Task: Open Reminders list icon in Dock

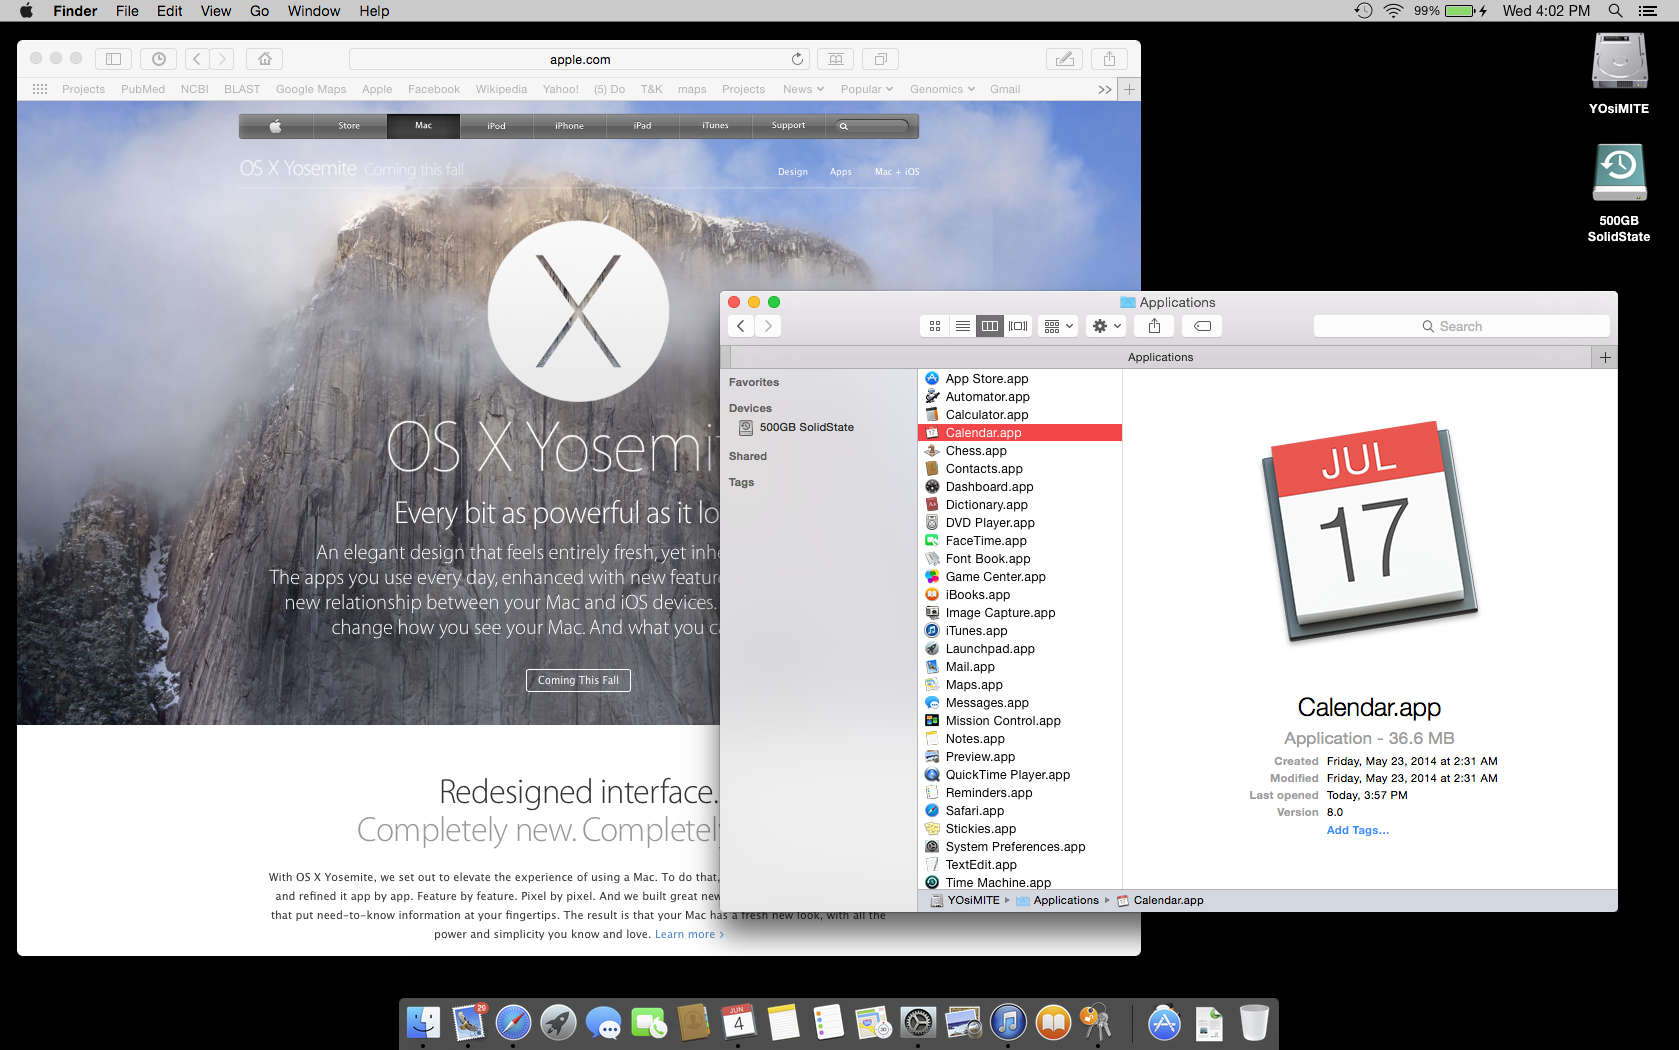Action: point(828,1022)
